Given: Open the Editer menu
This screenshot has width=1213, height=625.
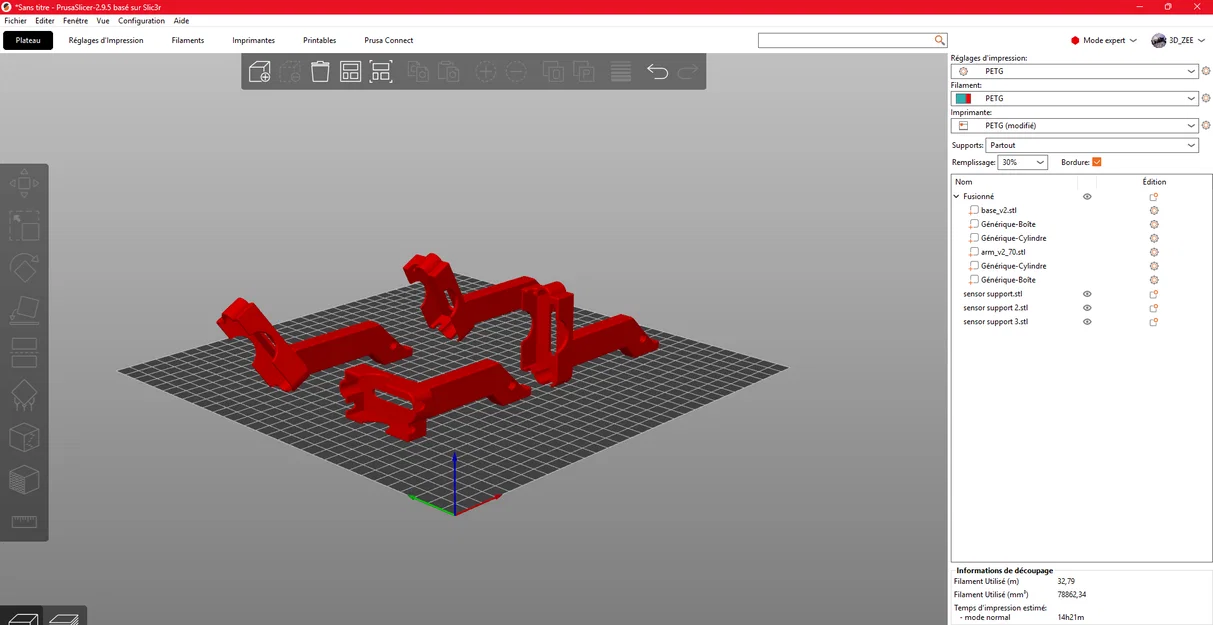Looking at the screenshot, I should pos(45,21).
